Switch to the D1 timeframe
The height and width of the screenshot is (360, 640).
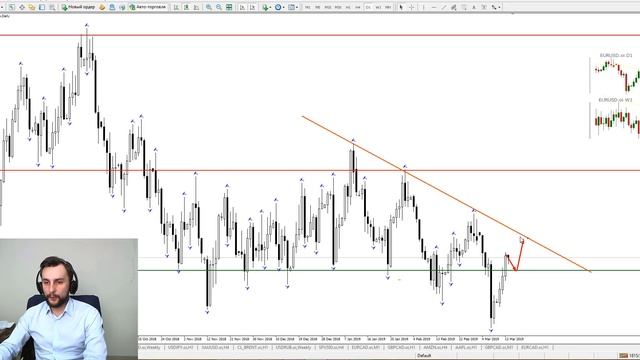[368, 7]
